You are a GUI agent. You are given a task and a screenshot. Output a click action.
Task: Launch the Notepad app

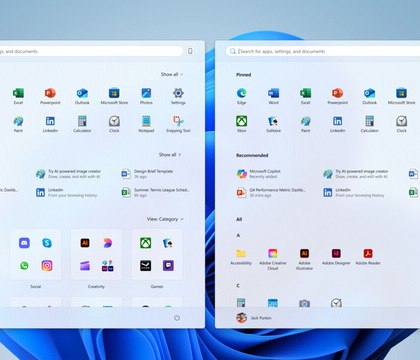(146, 124)
